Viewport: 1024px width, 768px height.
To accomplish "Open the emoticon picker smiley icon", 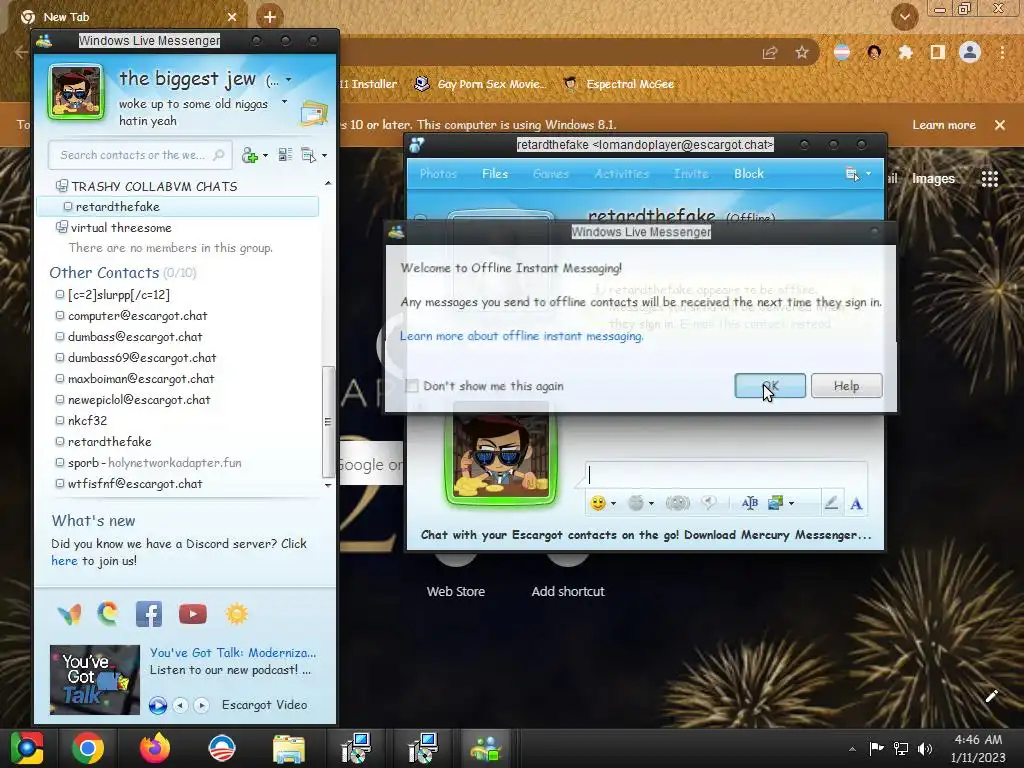I will tap(598, 503).
